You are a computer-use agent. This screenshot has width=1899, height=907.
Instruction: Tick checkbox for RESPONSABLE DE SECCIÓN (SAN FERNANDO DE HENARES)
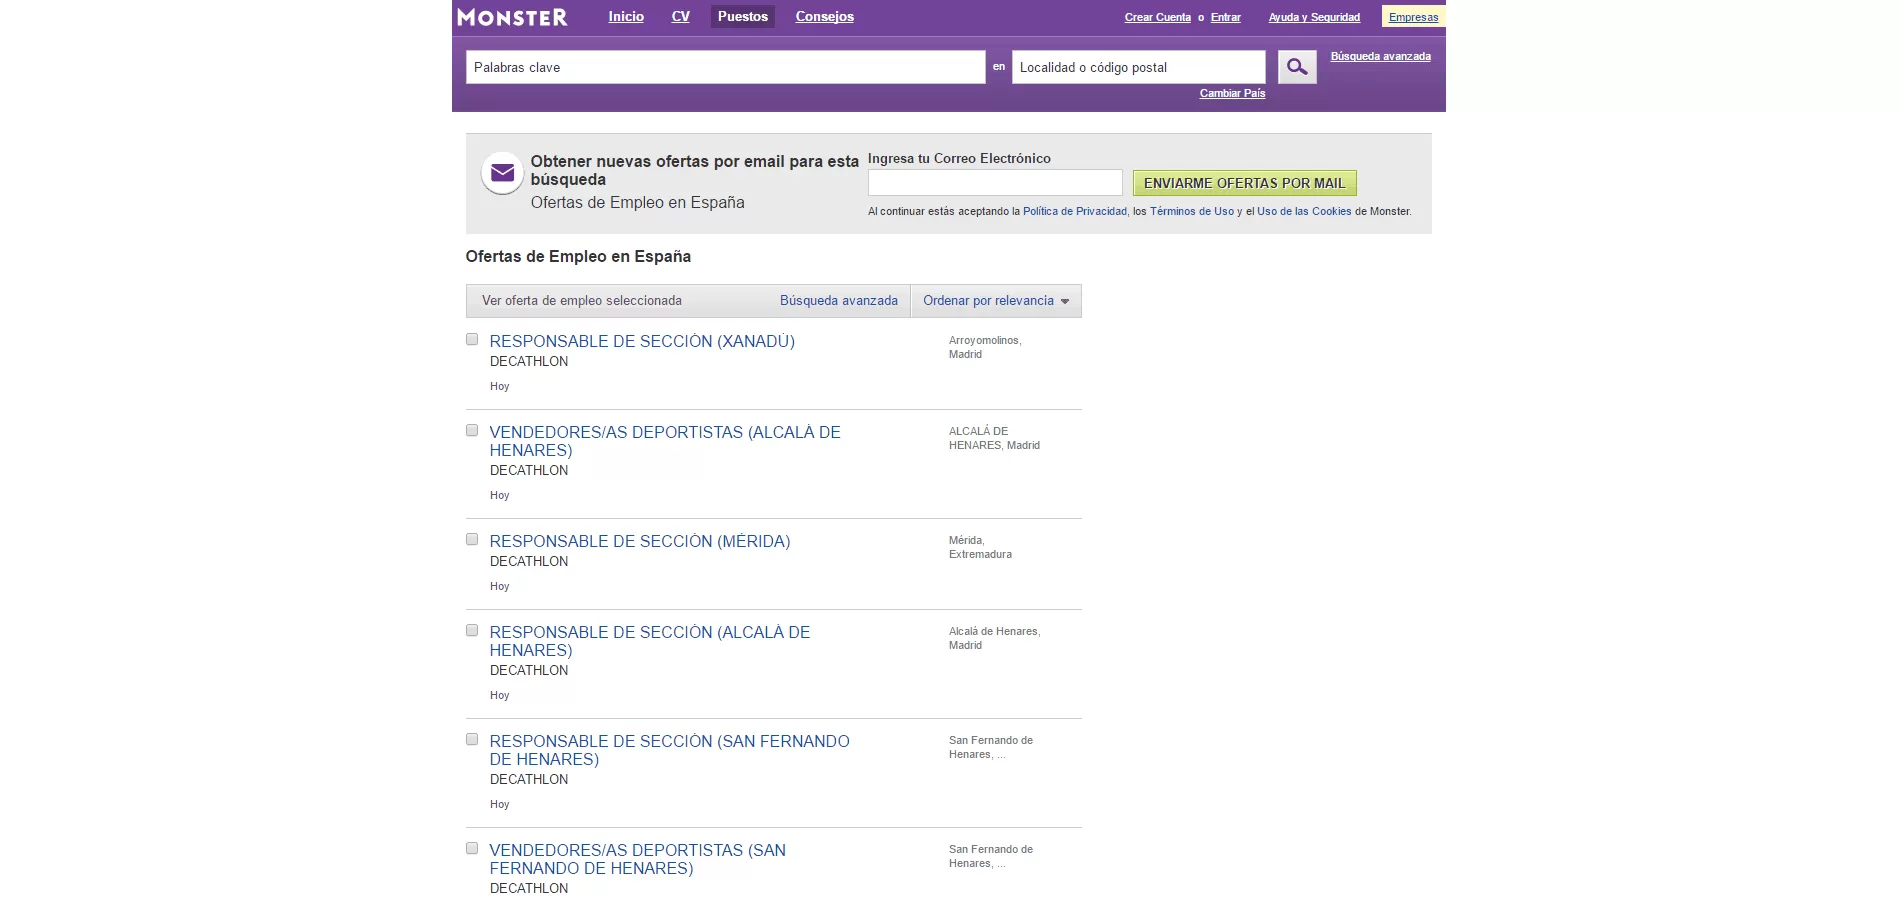[x=472, y=739]
